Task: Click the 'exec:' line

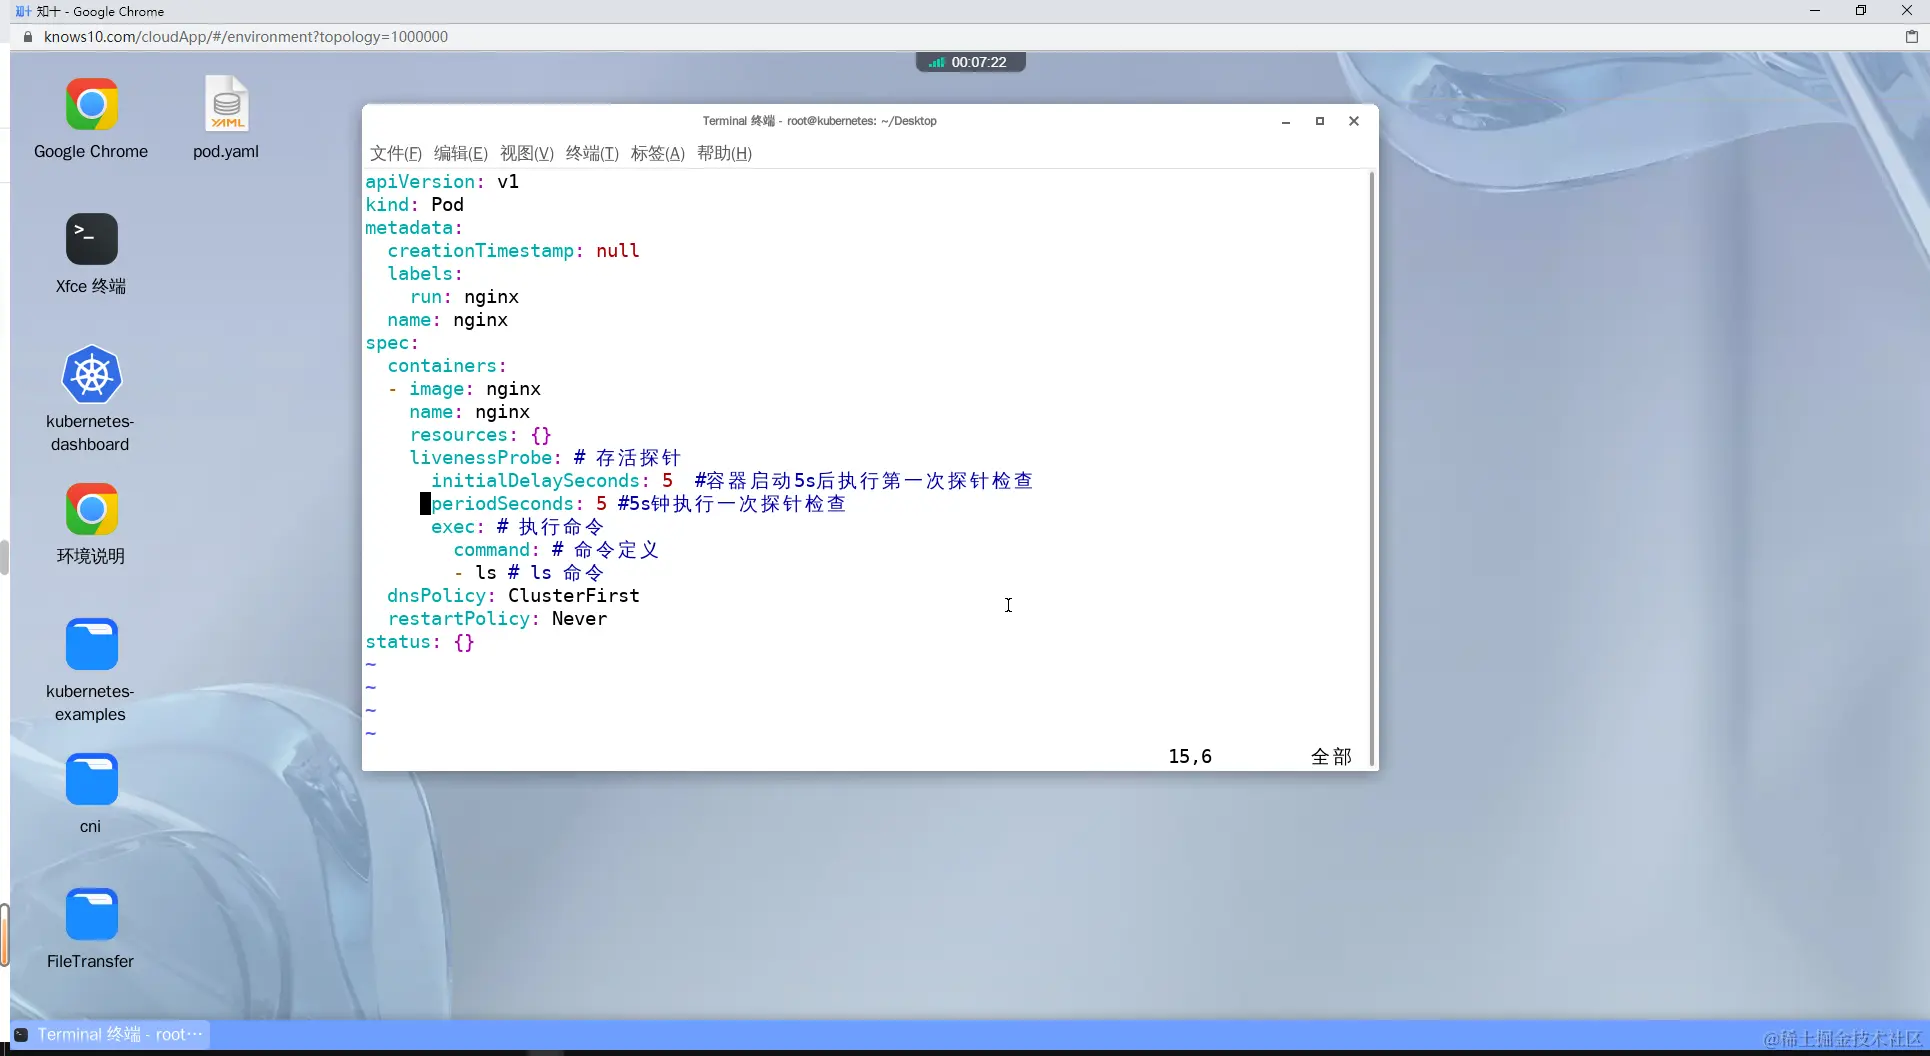Action: click(x=518, y=527)
